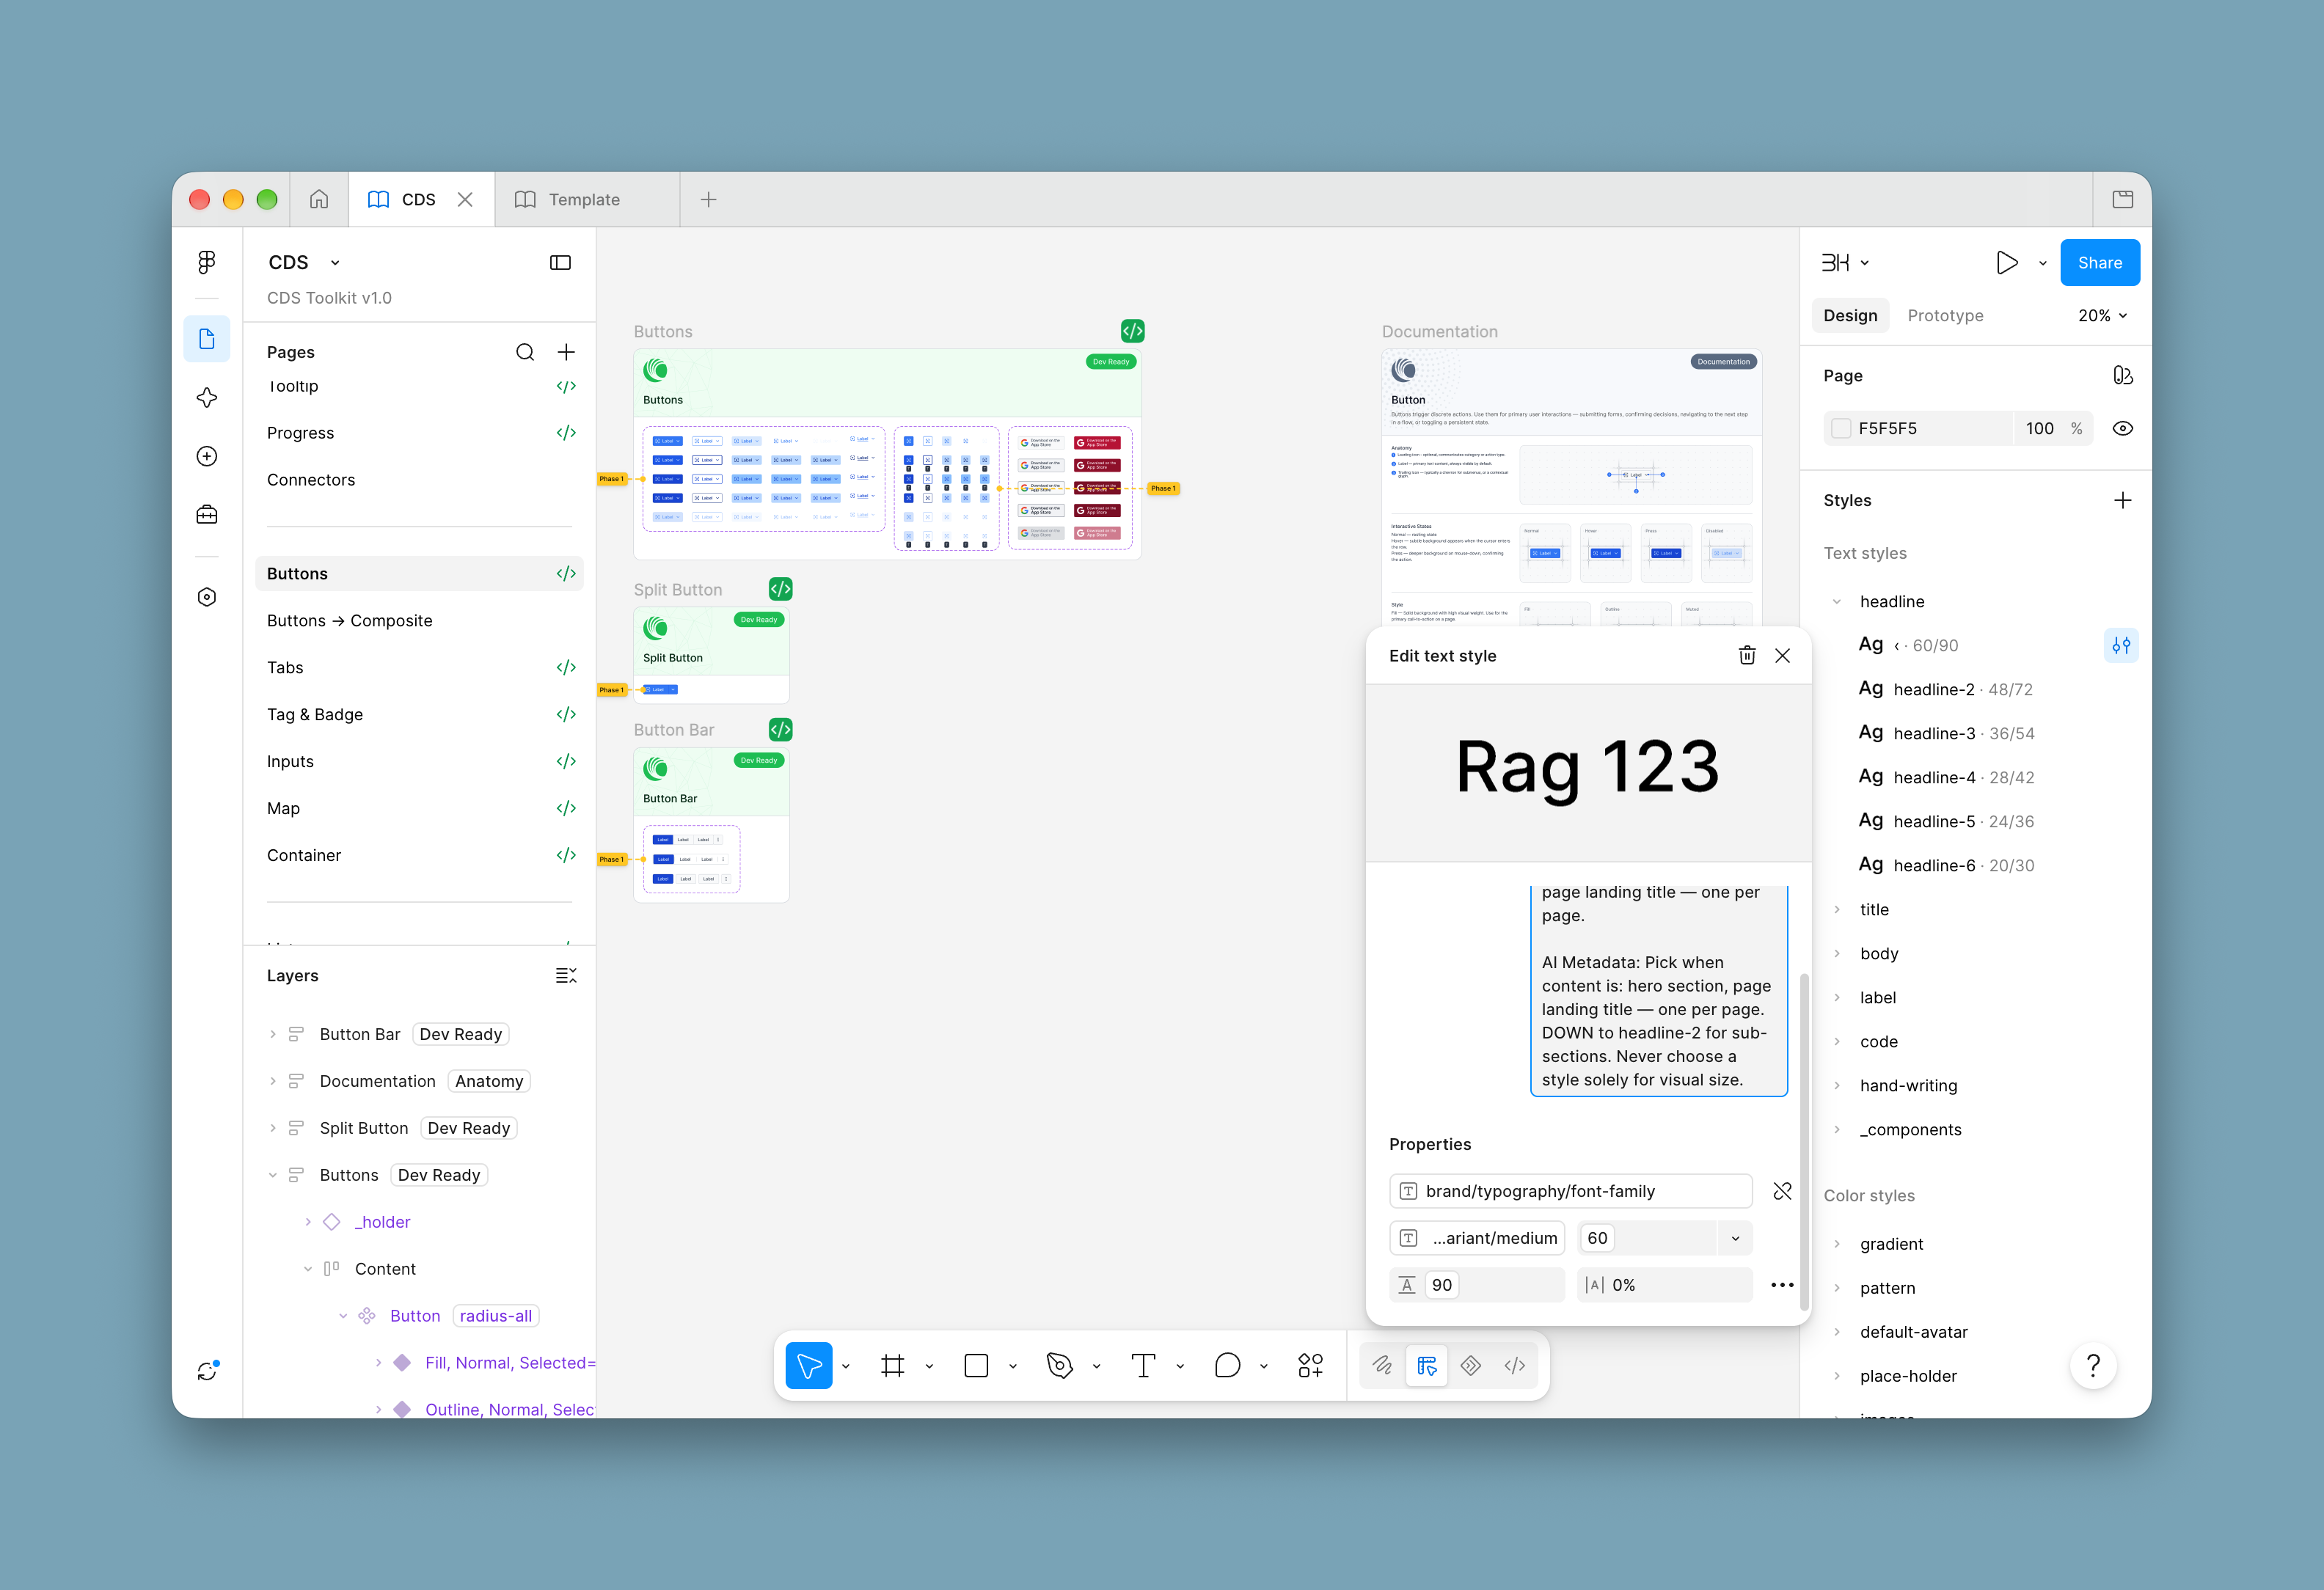
Task: Toggle the left sidebar panel layout icon
Action: (x=560, y=262)
